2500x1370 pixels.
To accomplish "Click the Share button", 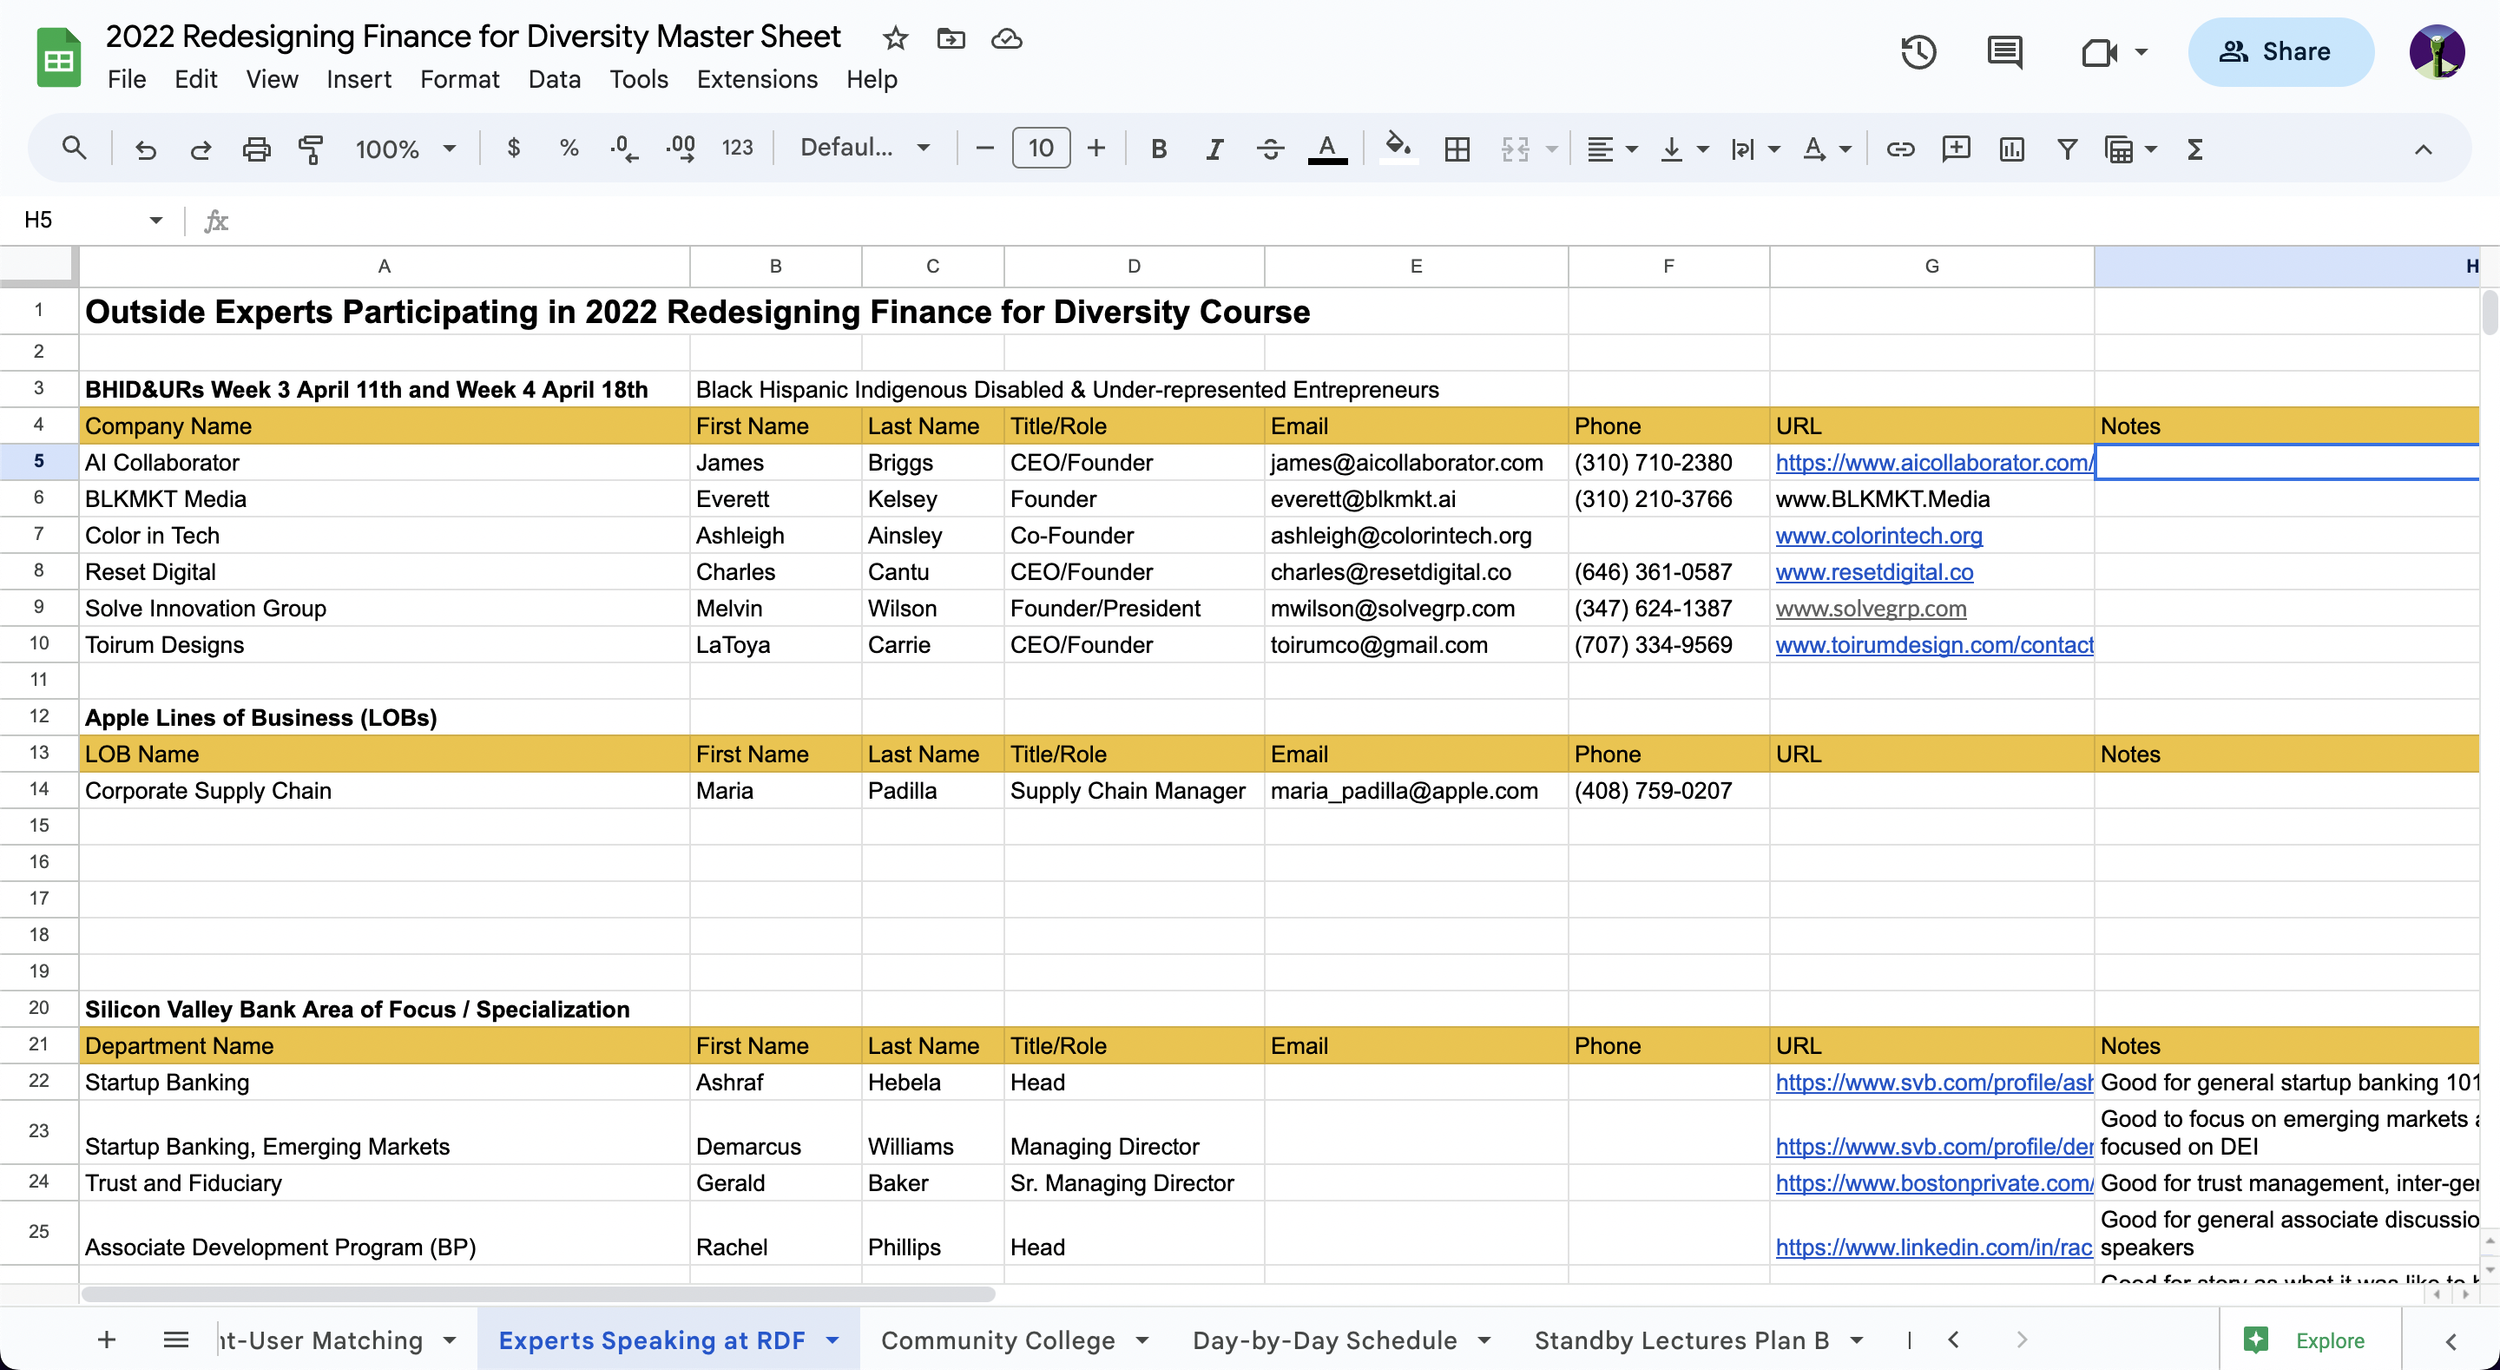I will [x=2280, y=52].
